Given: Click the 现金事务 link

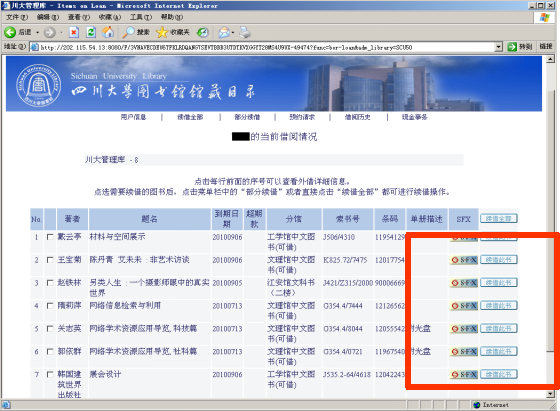Looking at the screenshot, I should [414, 117].
